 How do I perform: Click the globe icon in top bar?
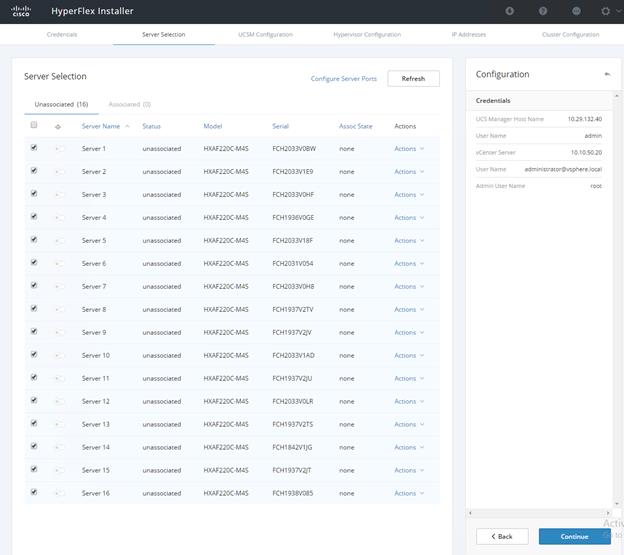click(x=576, y=11)
